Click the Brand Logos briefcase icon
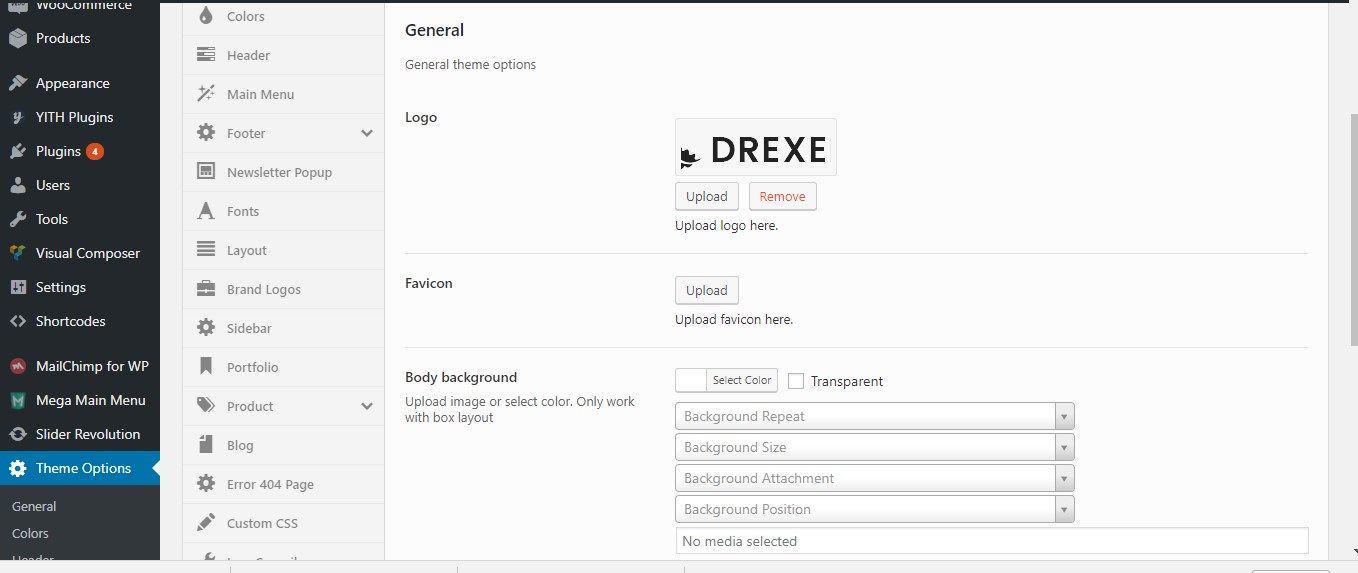Viewport: 1358px width, 573px height. [206, 289]
